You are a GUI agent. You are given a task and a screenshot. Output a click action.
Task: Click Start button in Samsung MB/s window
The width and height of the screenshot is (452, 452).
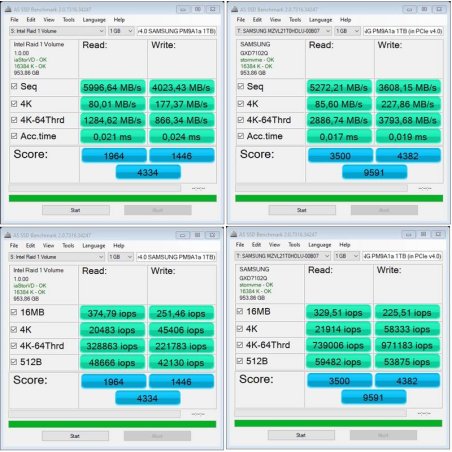(x=302, y=210)
